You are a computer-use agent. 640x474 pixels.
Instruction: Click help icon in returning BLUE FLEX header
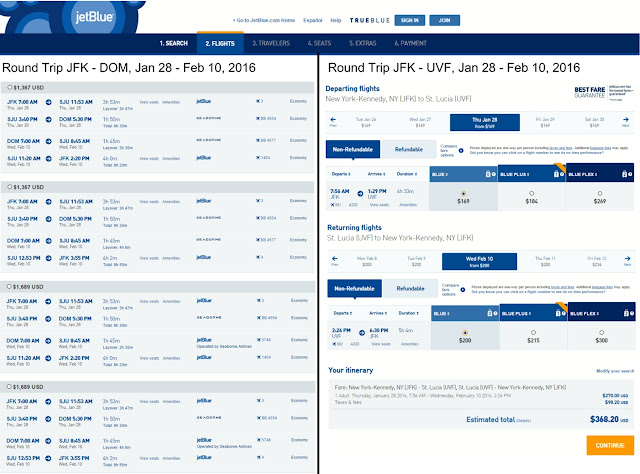pos(631,314)
